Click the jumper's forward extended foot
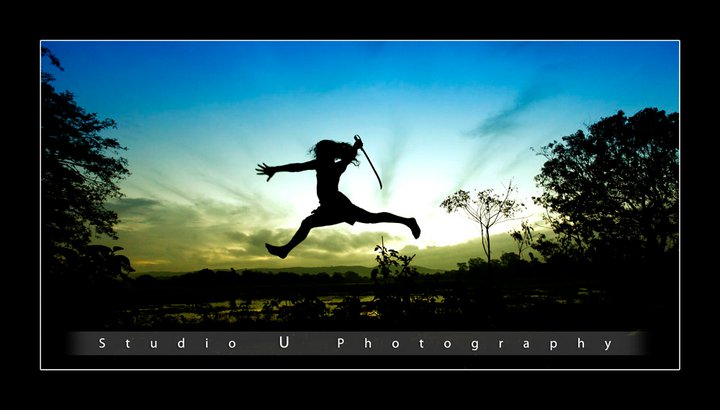 tap(413, 227)
